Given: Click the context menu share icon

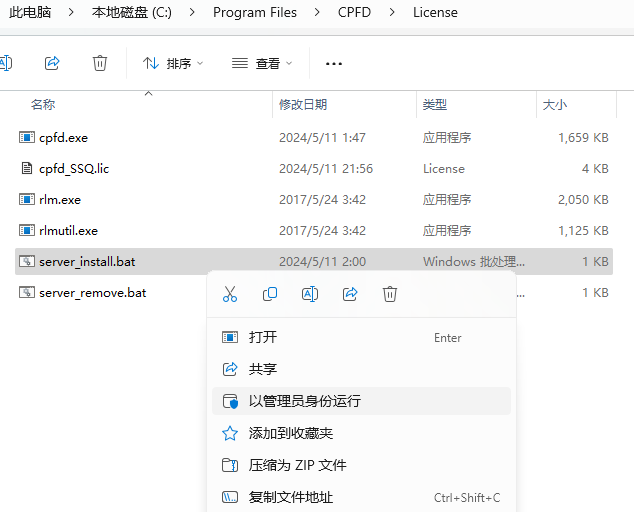Looking at the screenshot, I should (x=350, y=294).
